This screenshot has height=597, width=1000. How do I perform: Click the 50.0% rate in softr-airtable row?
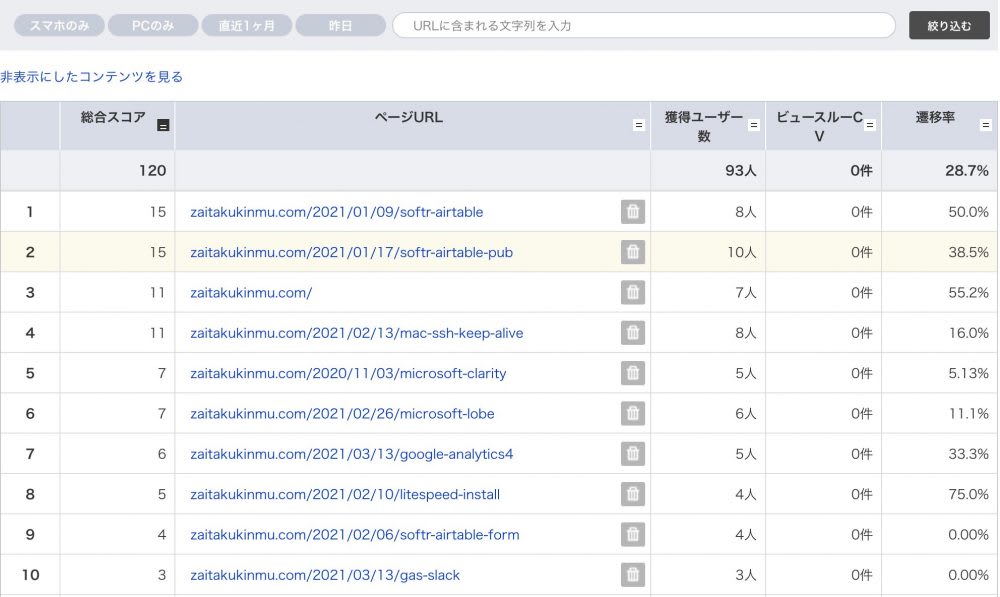968,212
